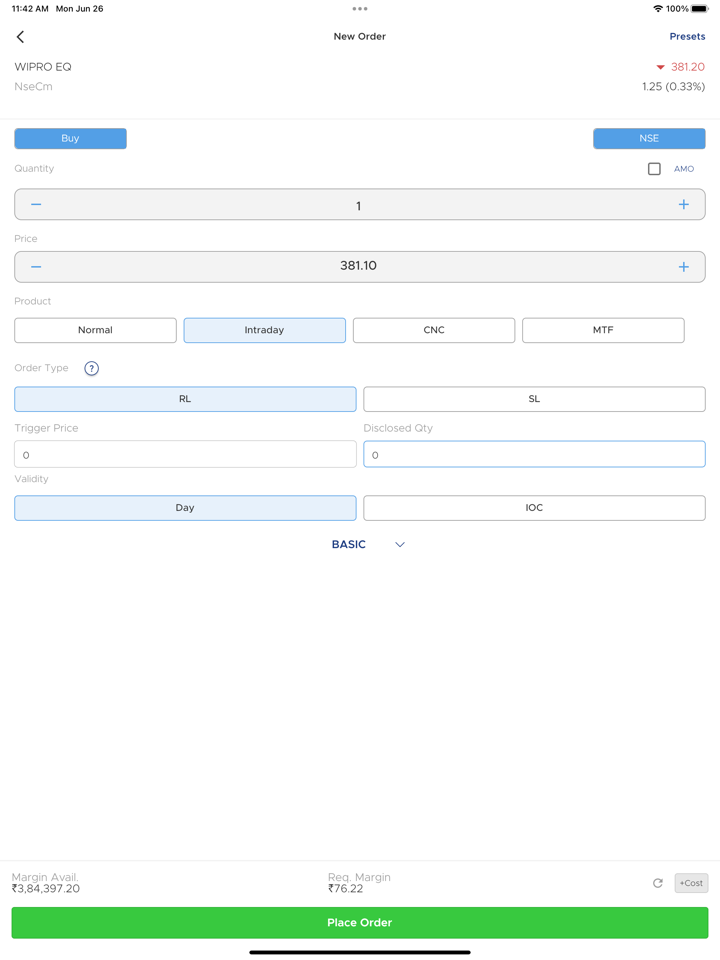Image resolution: width=720 pixels, height=960 pixels.
Task: Toggle the Buy order side
Action: pos(70,139)
